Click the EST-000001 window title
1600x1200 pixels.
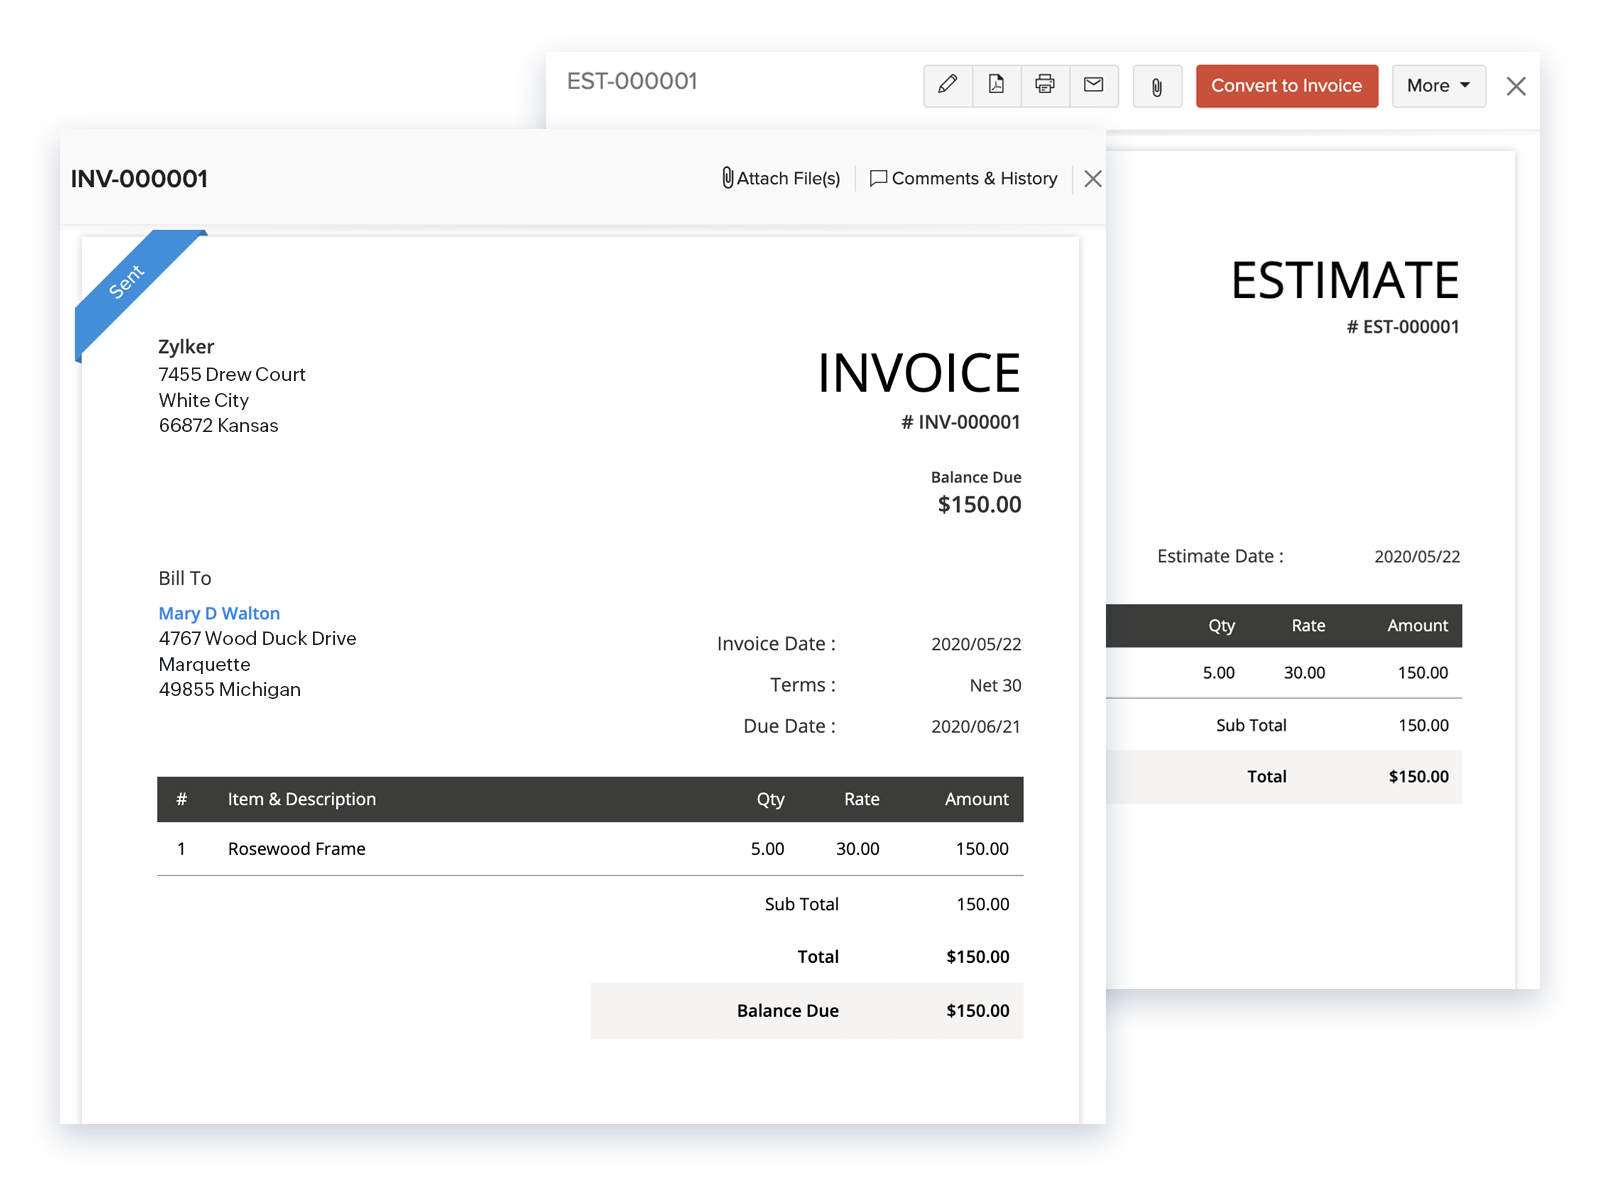633,81
